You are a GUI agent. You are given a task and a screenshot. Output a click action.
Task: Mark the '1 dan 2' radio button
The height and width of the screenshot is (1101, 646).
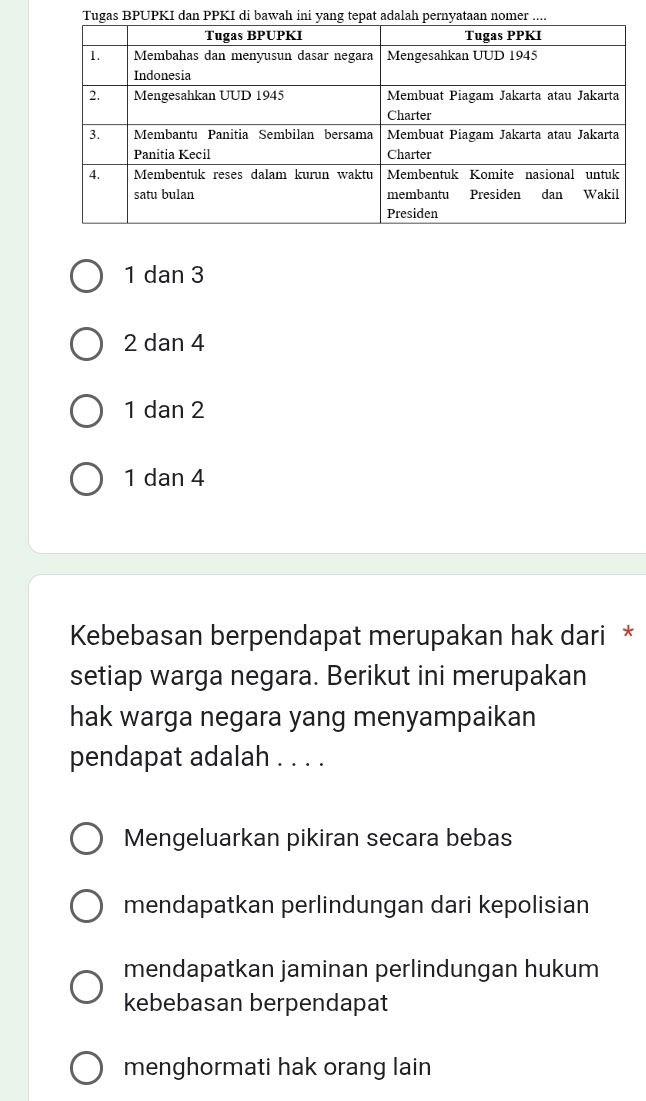click(87, 410)
